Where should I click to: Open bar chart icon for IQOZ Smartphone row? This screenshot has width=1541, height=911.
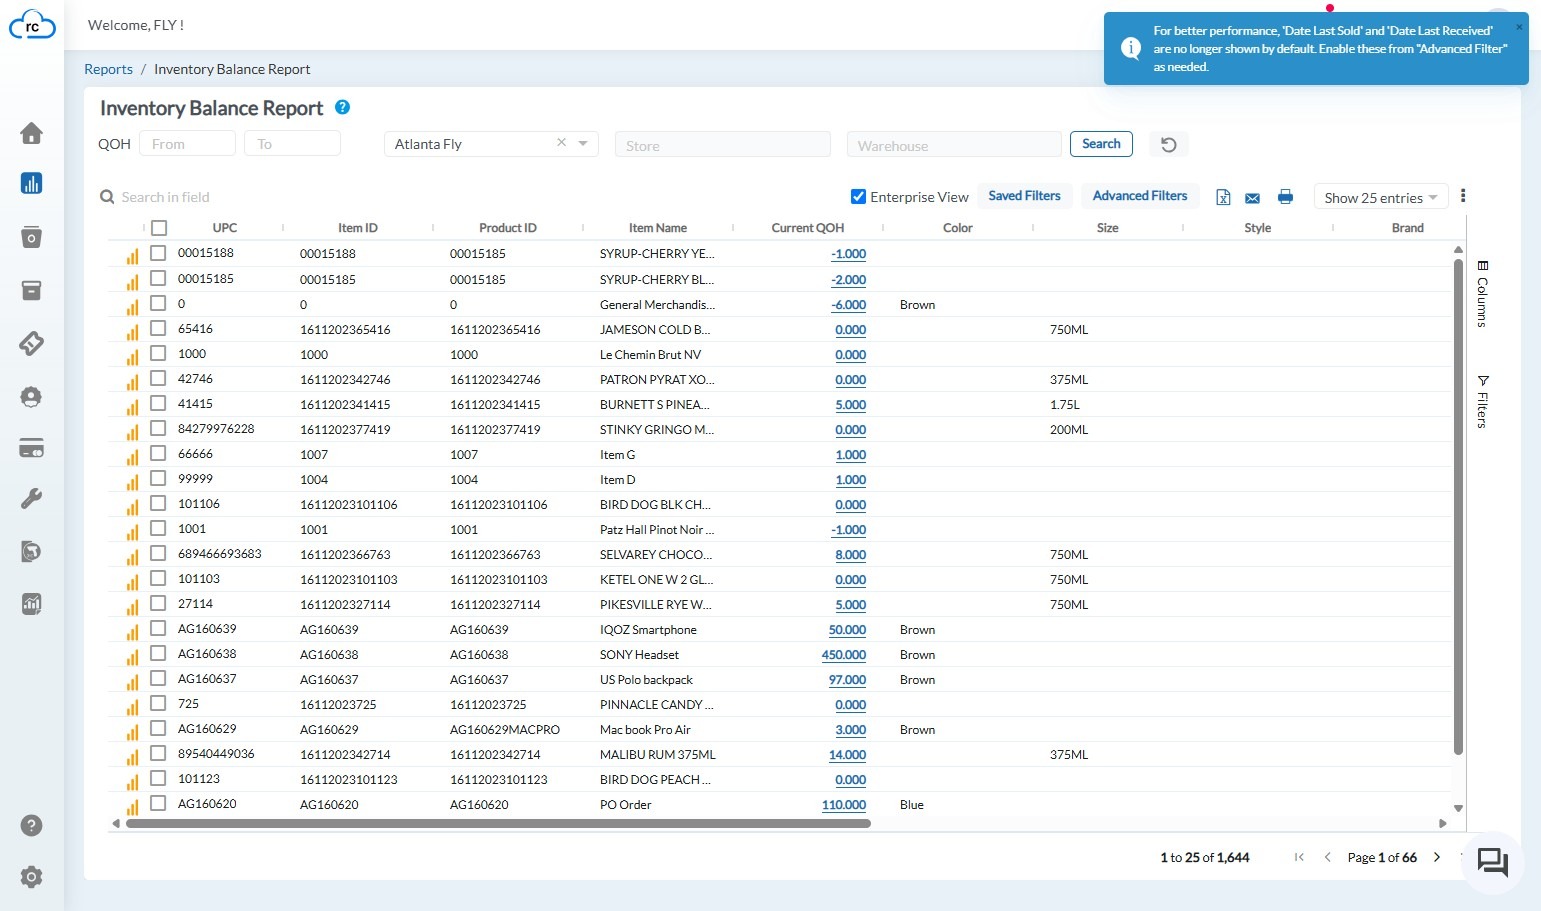[132, 632]
